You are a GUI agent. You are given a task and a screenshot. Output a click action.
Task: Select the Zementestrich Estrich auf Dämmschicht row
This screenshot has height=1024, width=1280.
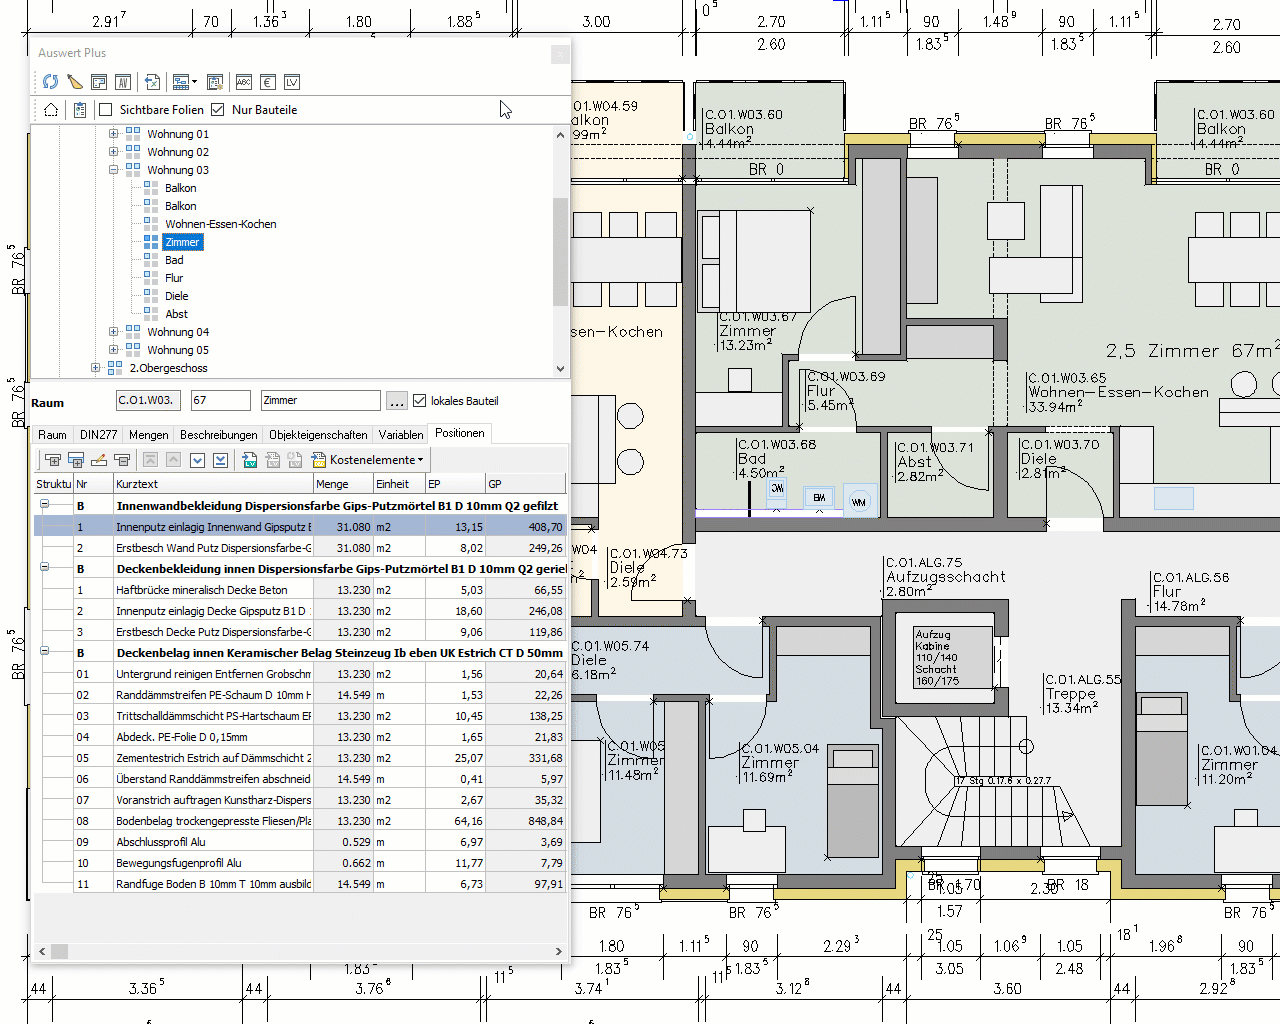click(300, 758)
